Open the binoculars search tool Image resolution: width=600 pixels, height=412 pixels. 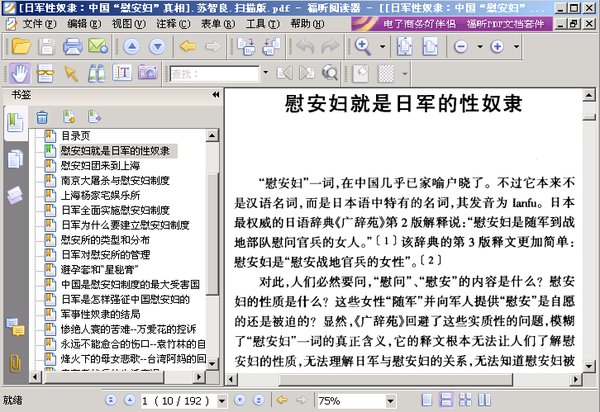coord(96,73)
